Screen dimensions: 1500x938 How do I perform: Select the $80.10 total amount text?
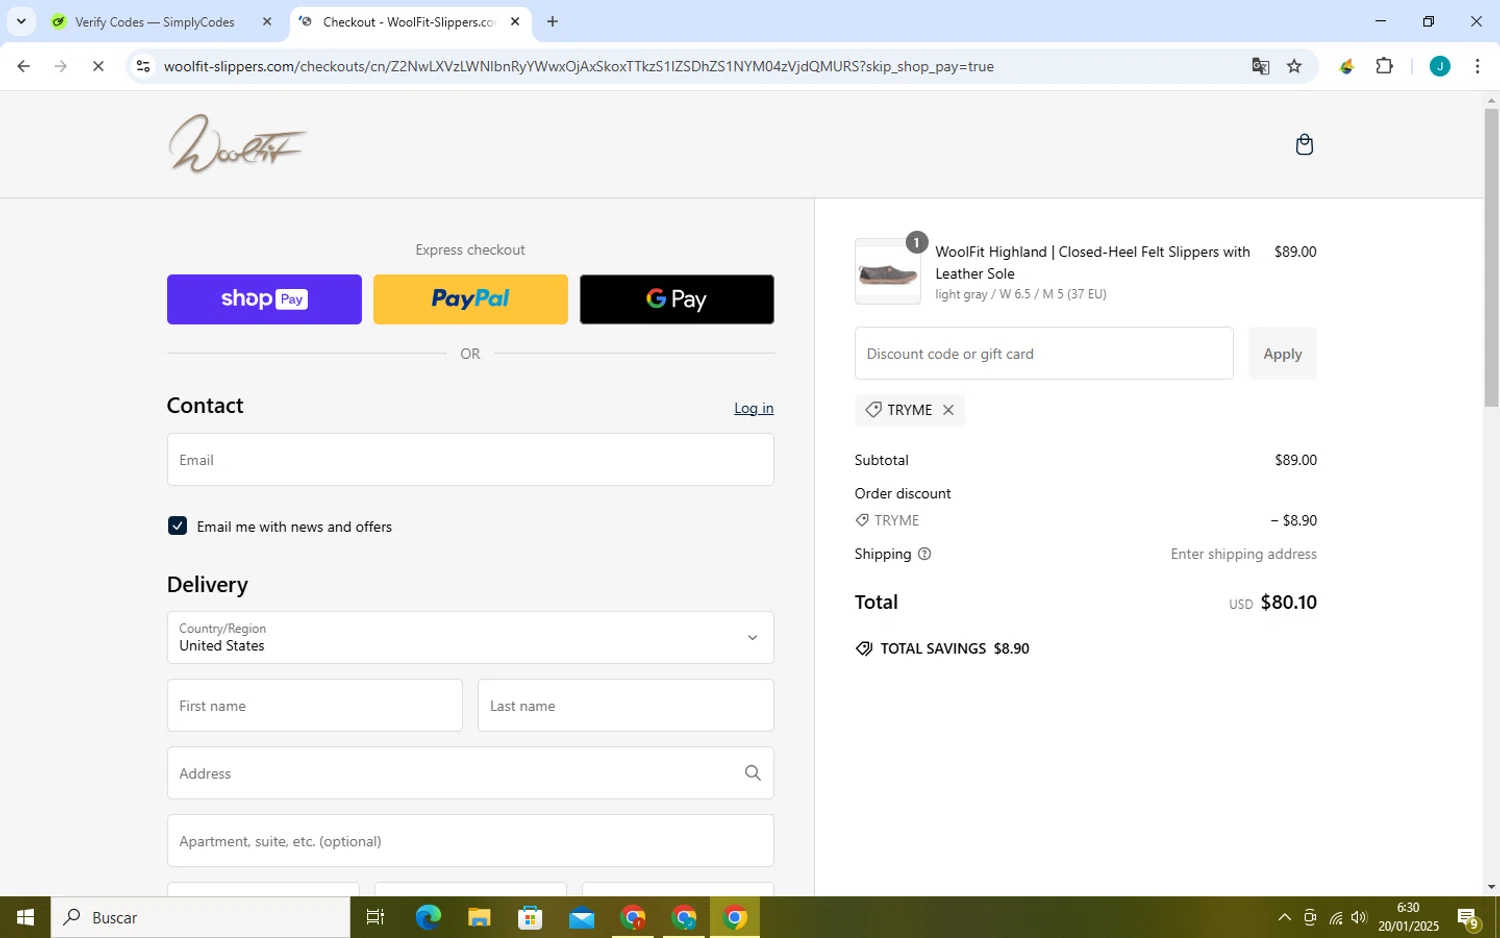point(1288,602)
